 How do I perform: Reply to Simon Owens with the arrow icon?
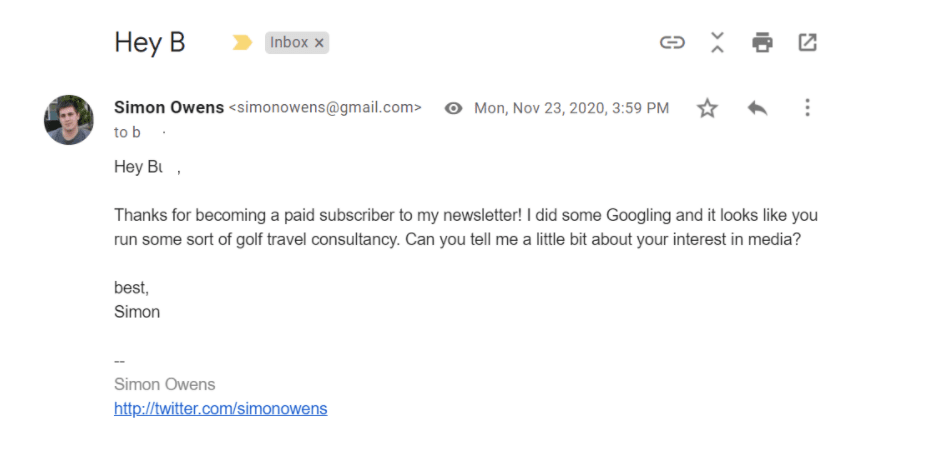757,108
